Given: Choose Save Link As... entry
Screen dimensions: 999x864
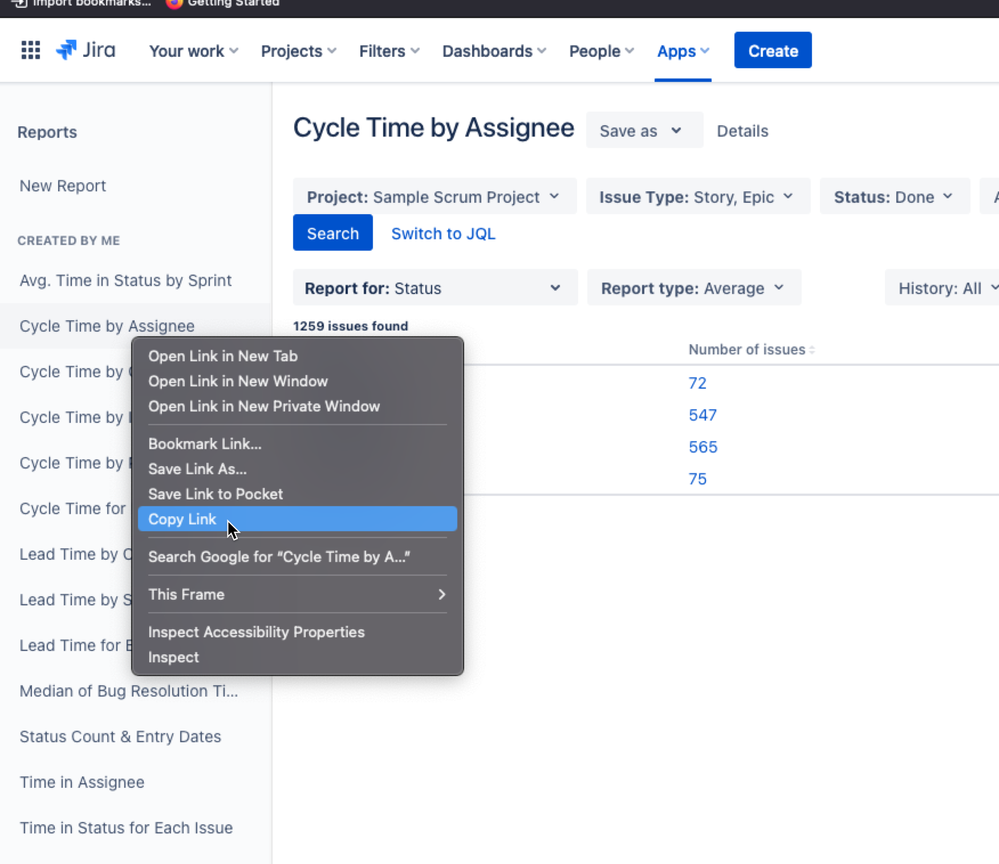Looking at the screenshot, I should pyautogui.click(x=297, y=469).
